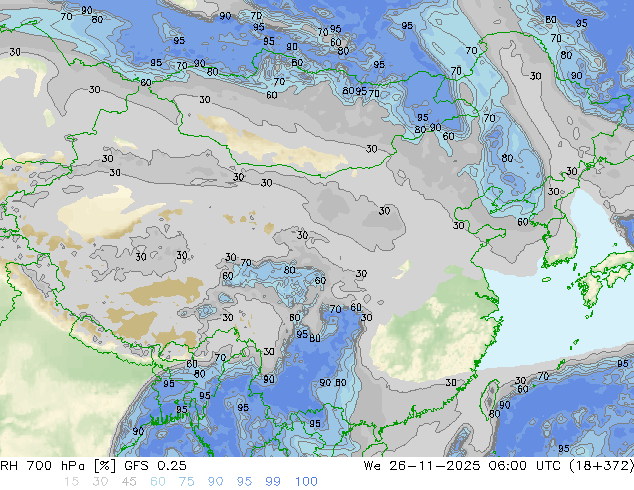Select the "We 26-11-2025" date text
Image resolution: width=634 pixels, height=490 pixels.
(422, 466)
